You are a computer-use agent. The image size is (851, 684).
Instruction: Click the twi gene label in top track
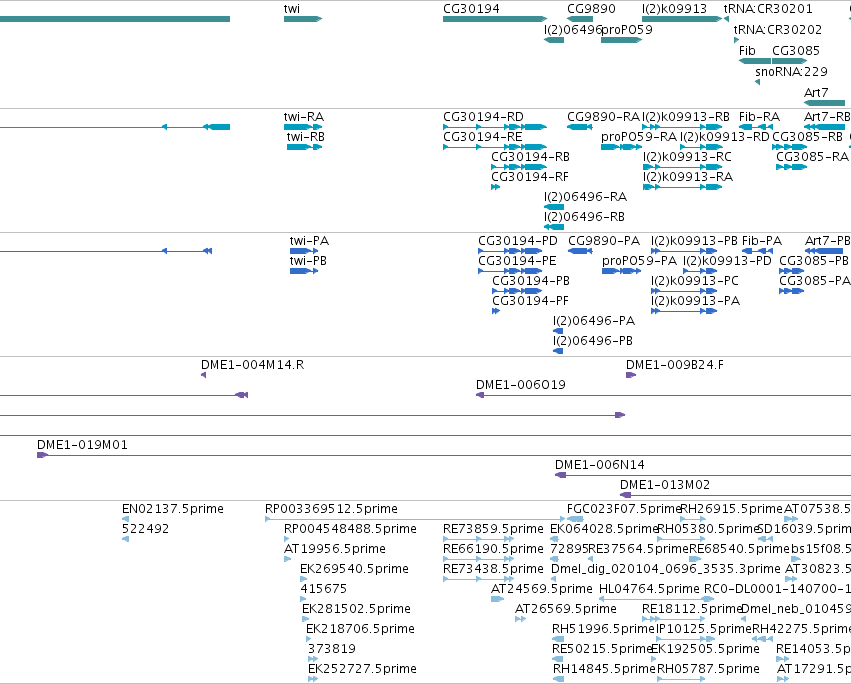point(291,9)
